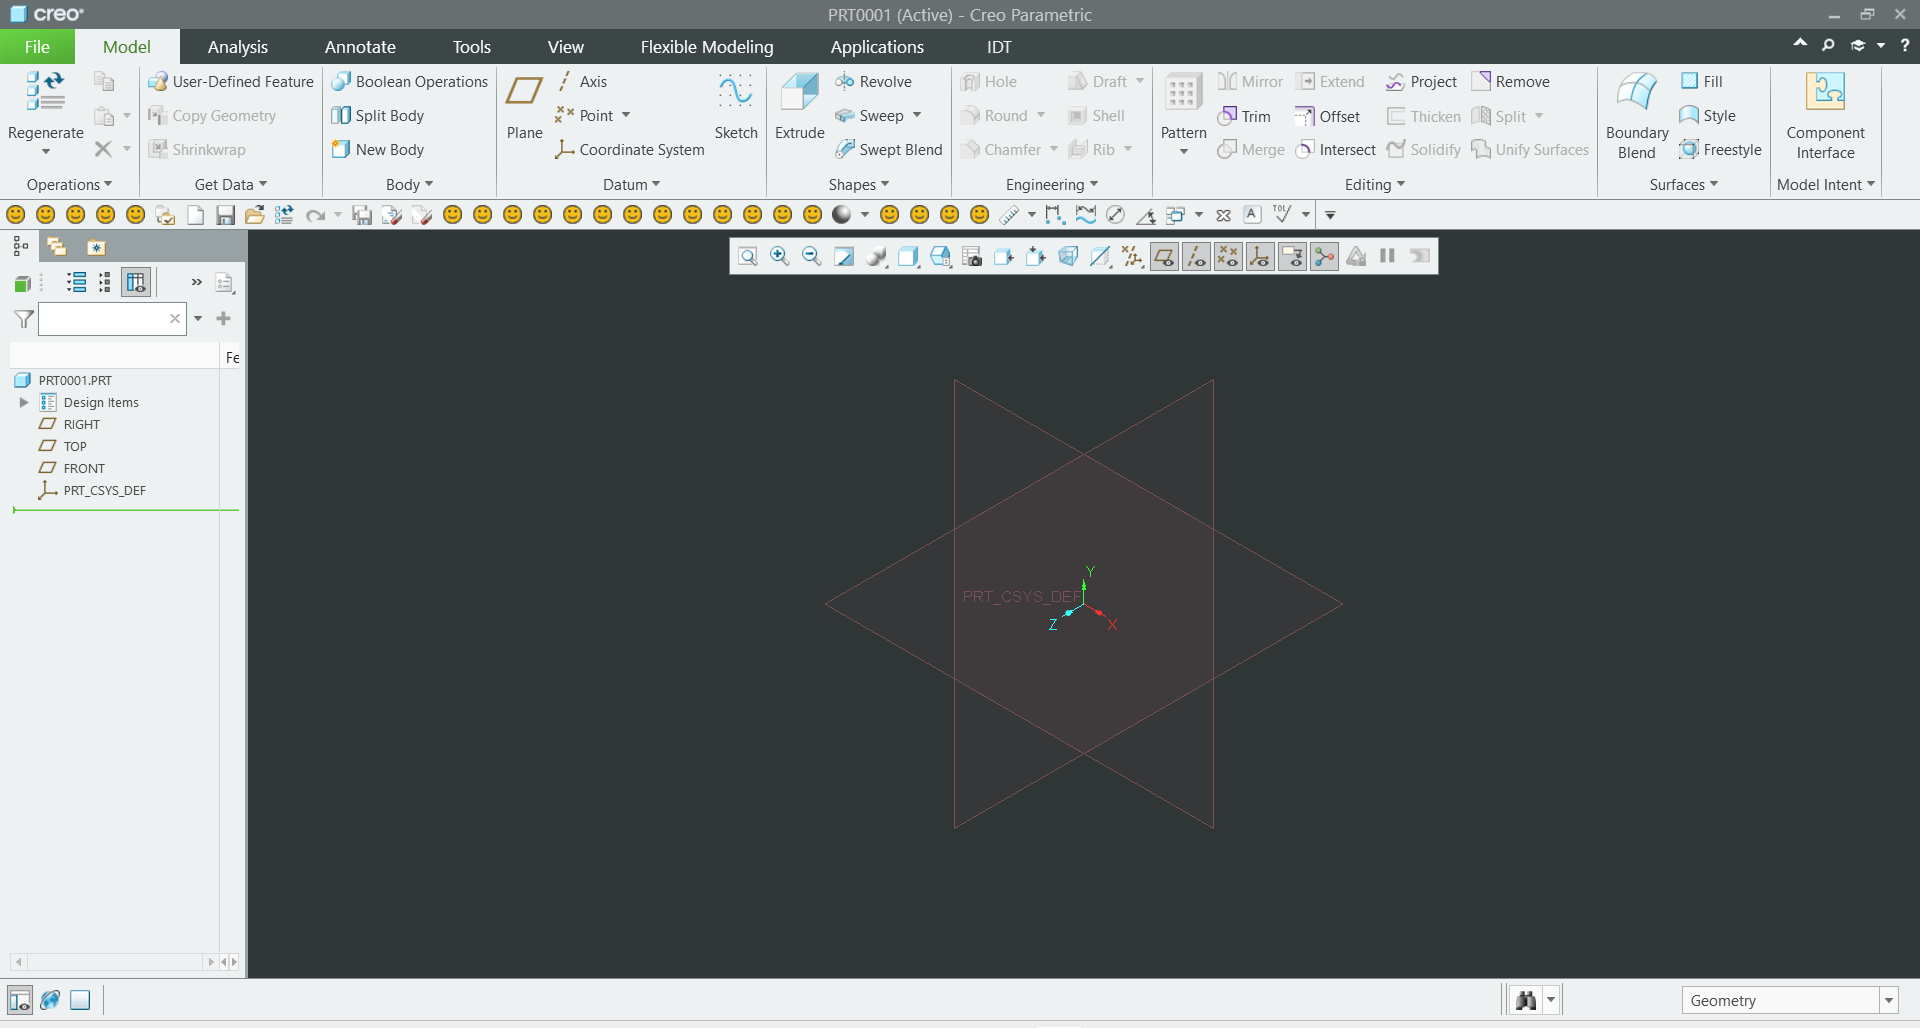Switch to the Annotate tab
The width and height of the screenshot is (1920, 1028).
point(360,47)
